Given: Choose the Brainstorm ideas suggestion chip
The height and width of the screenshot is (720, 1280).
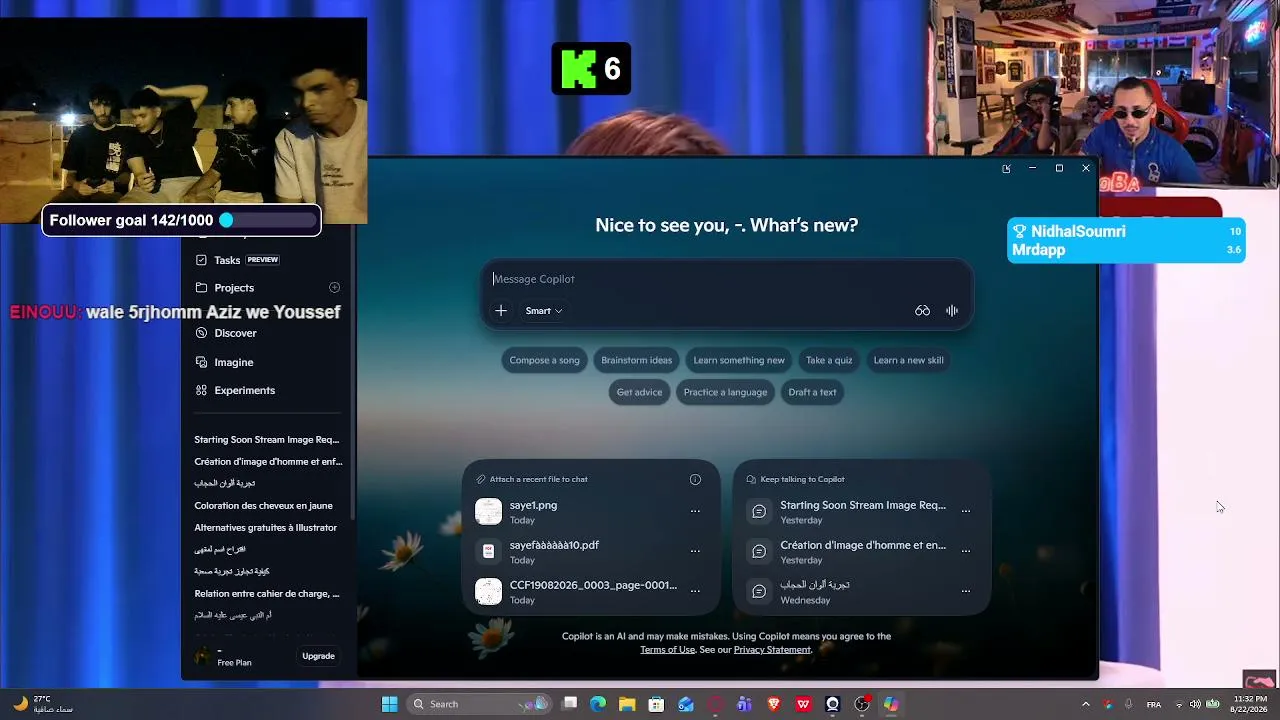Looking at the screenshot, I should pyautogui.click(x=636, y=360).
